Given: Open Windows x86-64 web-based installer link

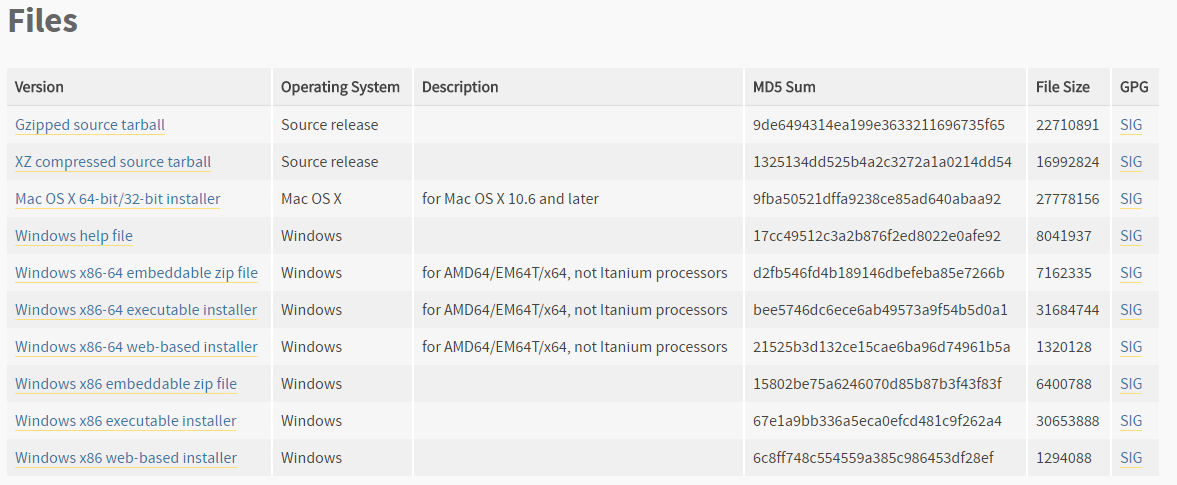Looking at the screenshot, I should pyautogui.click(x=137, y=347).
